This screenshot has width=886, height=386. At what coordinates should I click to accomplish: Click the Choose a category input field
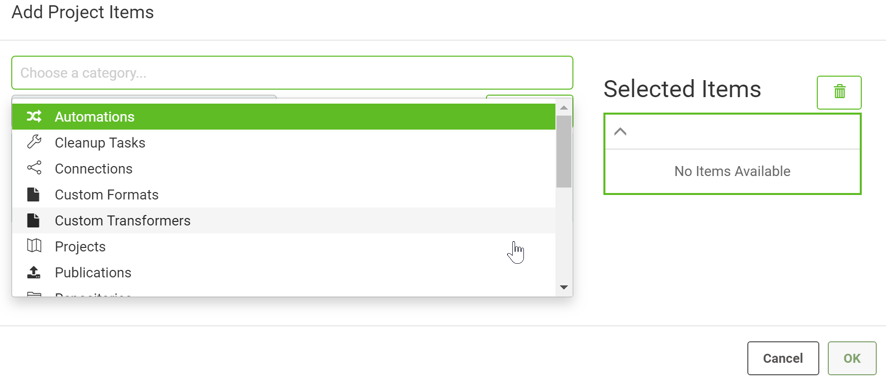point(292,73)
